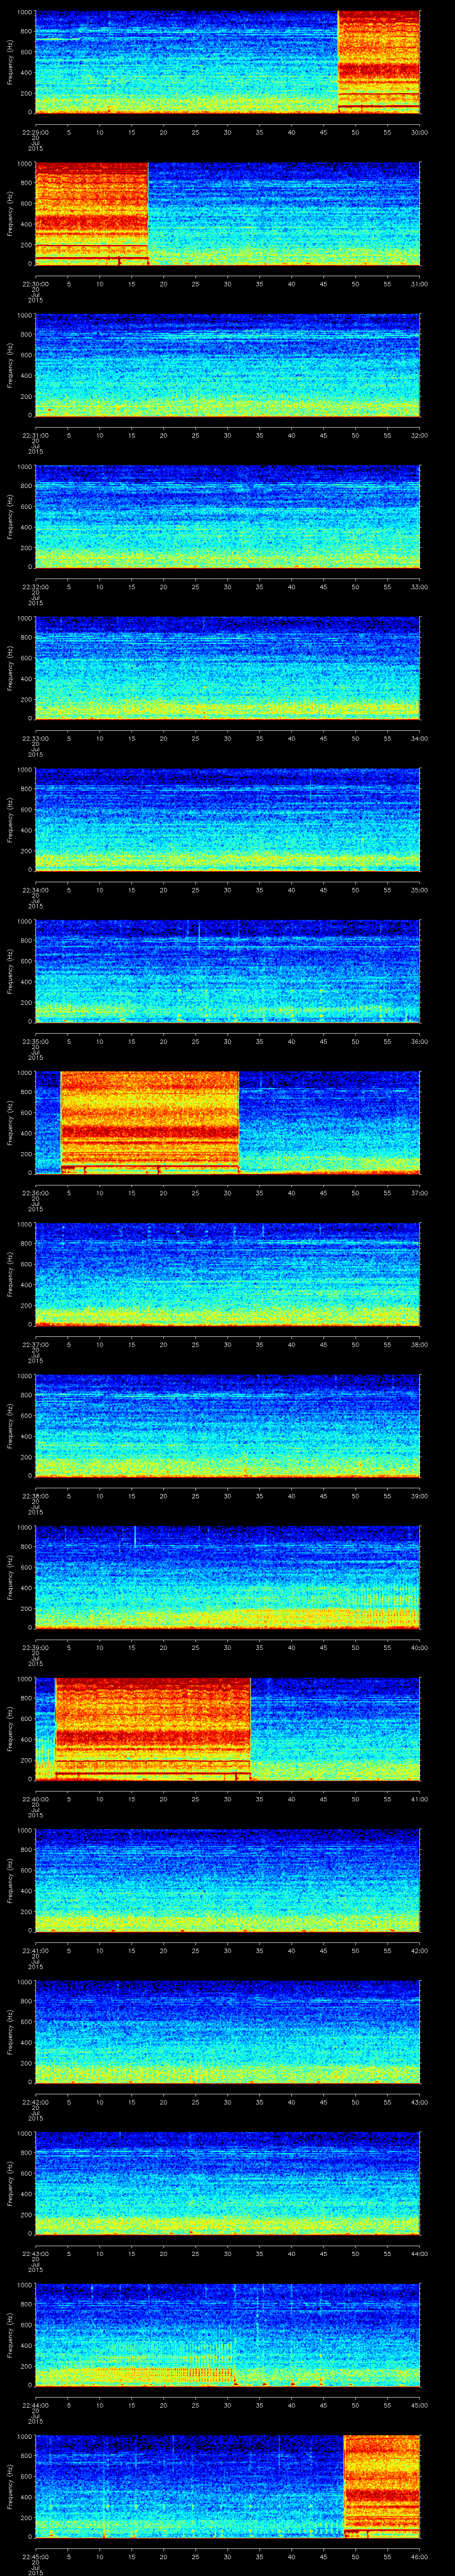
Task: Click the 46:00 end time label
Action: (419, 2556)
